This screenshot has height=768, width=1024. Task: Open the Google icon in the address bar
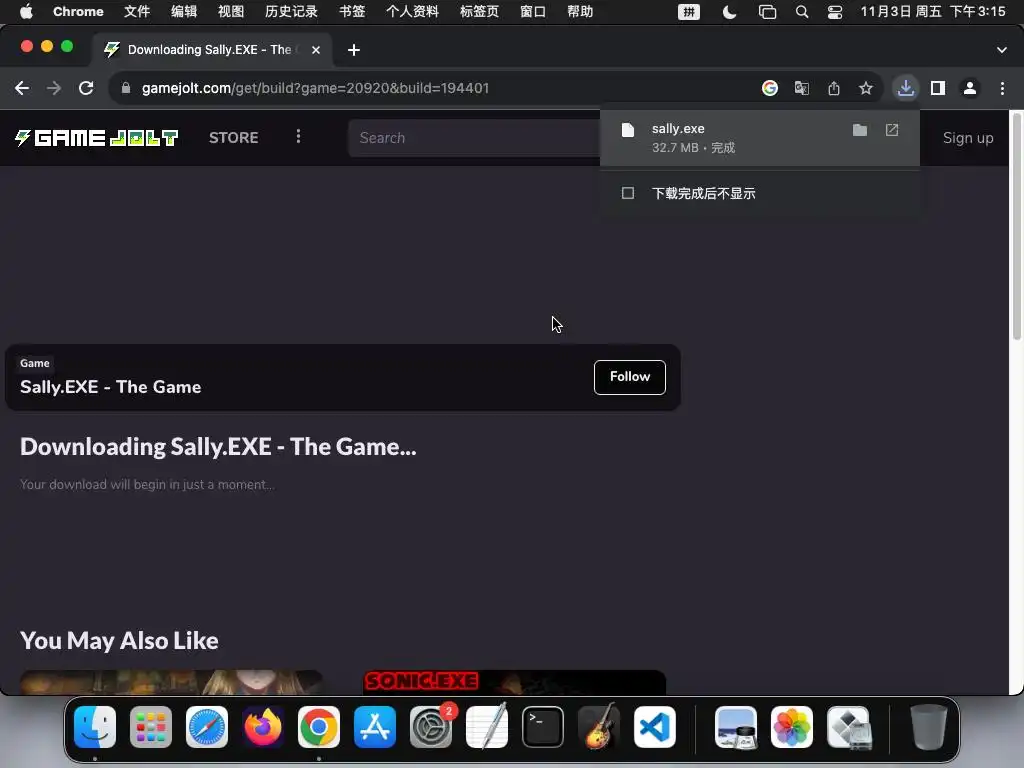coord(770,88)
